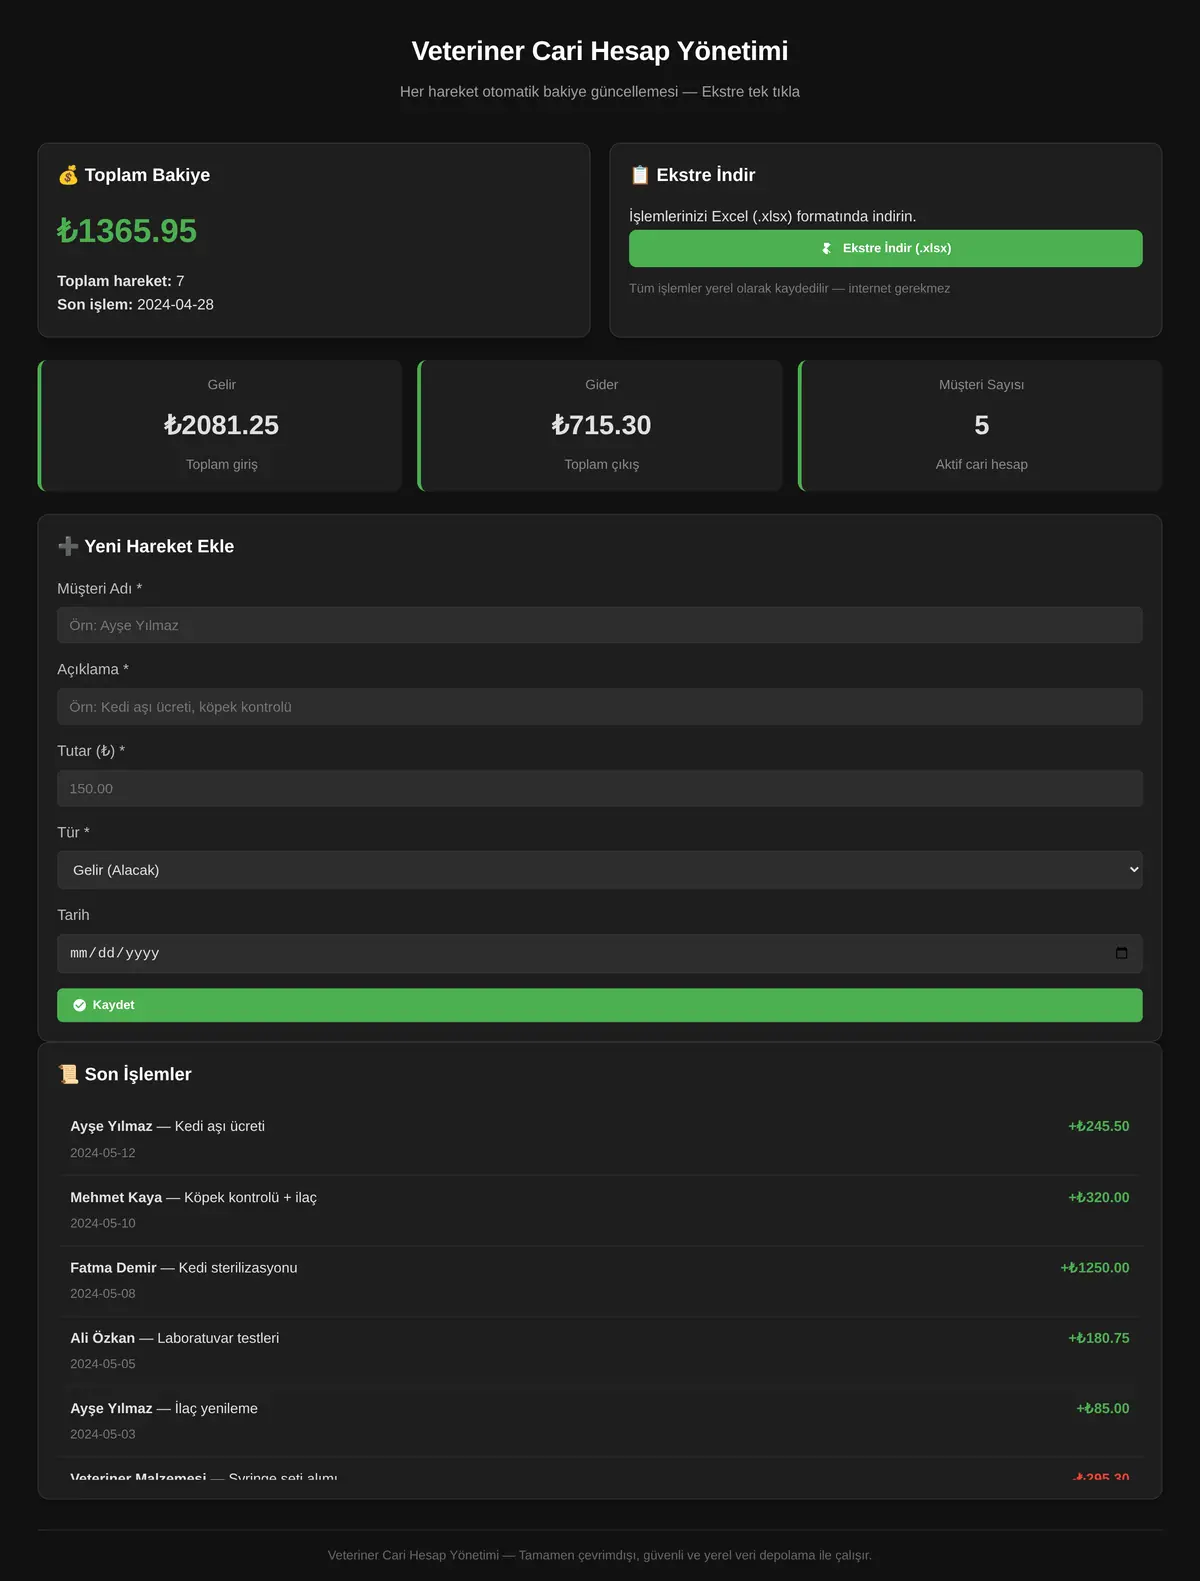Select the Tutar amount input field
1200x1581 pixels.
(600, 789)
